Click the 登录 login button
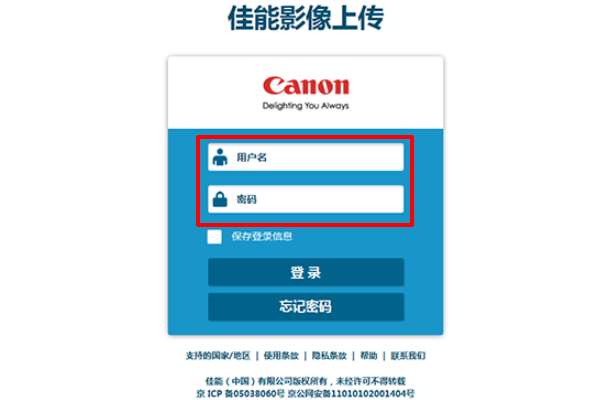 306,272
